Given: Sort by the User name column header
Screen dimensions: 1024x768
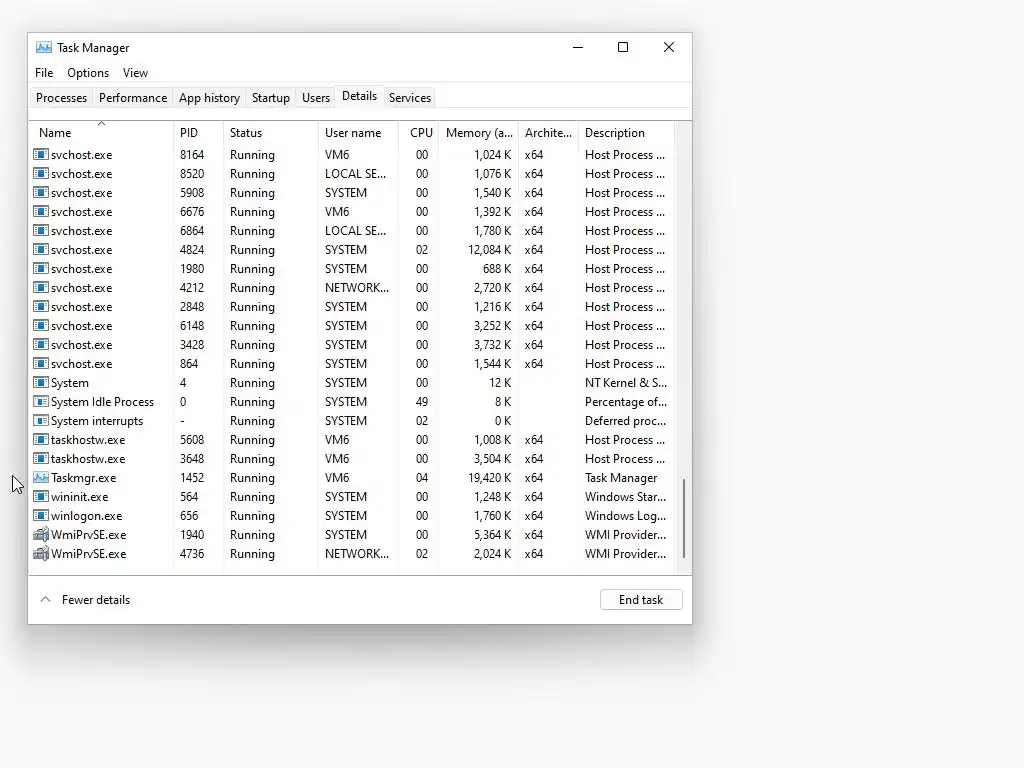Looking at the screenshot, I should point(358,133).
